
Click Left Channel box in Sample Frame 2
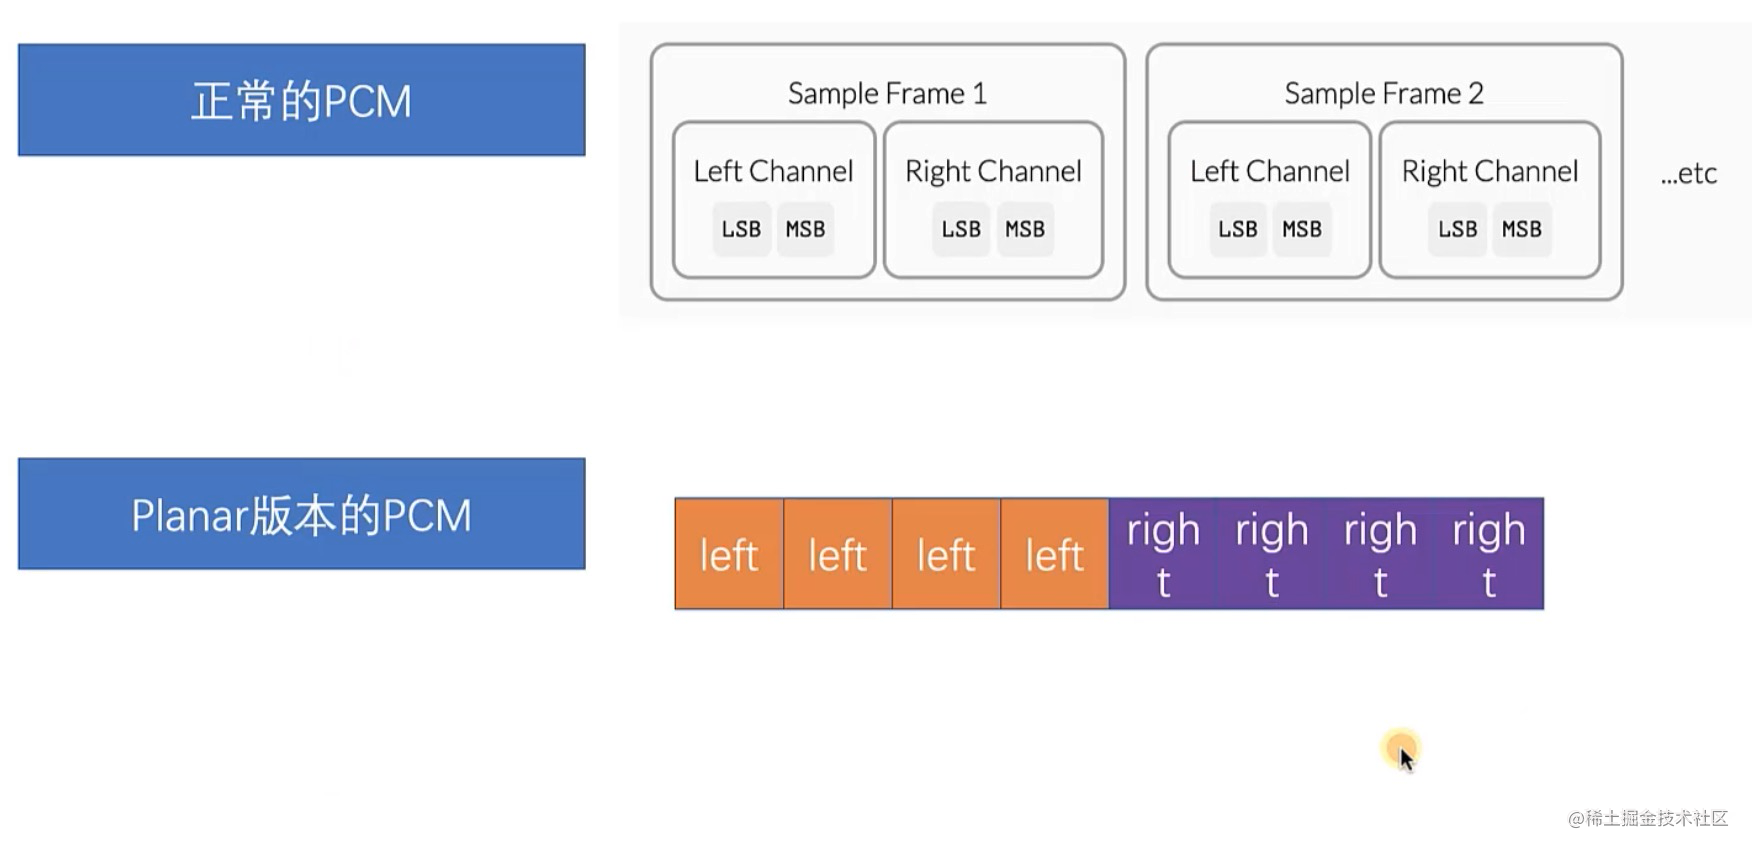click(x=1270, y=200)
